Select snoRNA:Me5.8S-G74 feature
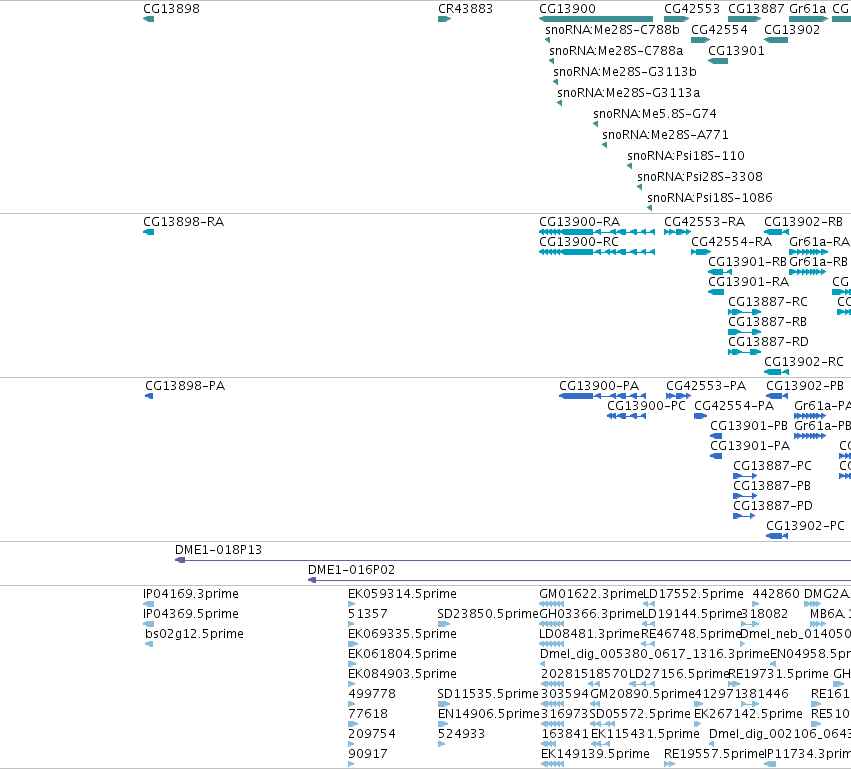Image resolution: width=851 pixels, height=769 pixels. (595, 124)
